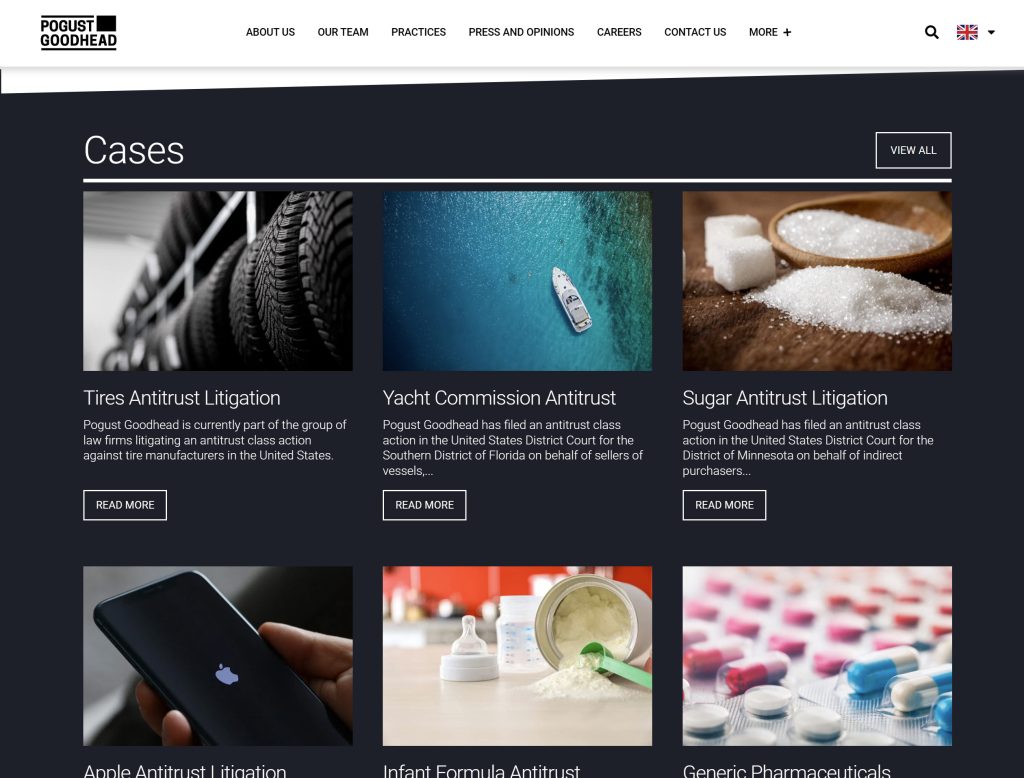Open the Yacht Commission Antitrust title link
The width and height of the screenshot is (1024, 778).
click(499, 398)
